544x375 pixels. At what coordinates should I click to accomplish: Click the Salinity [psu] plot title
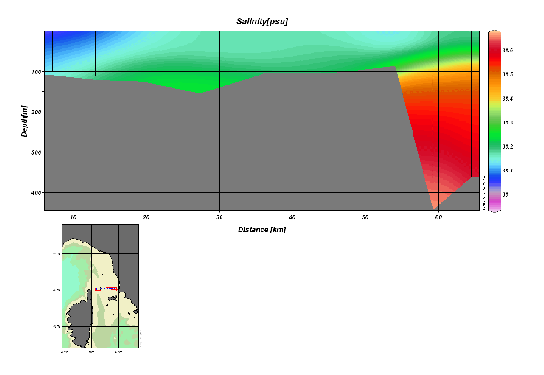262,22
